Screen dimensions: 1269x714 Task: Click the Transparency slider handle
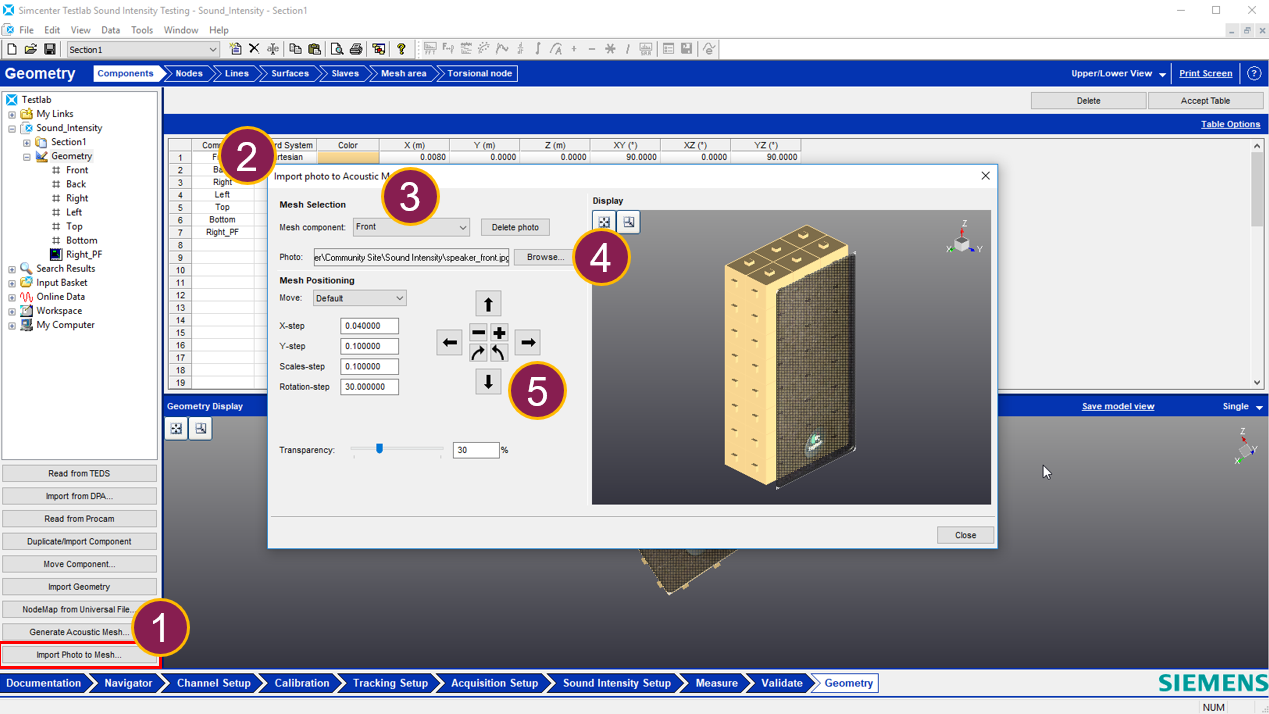[379, 449]
